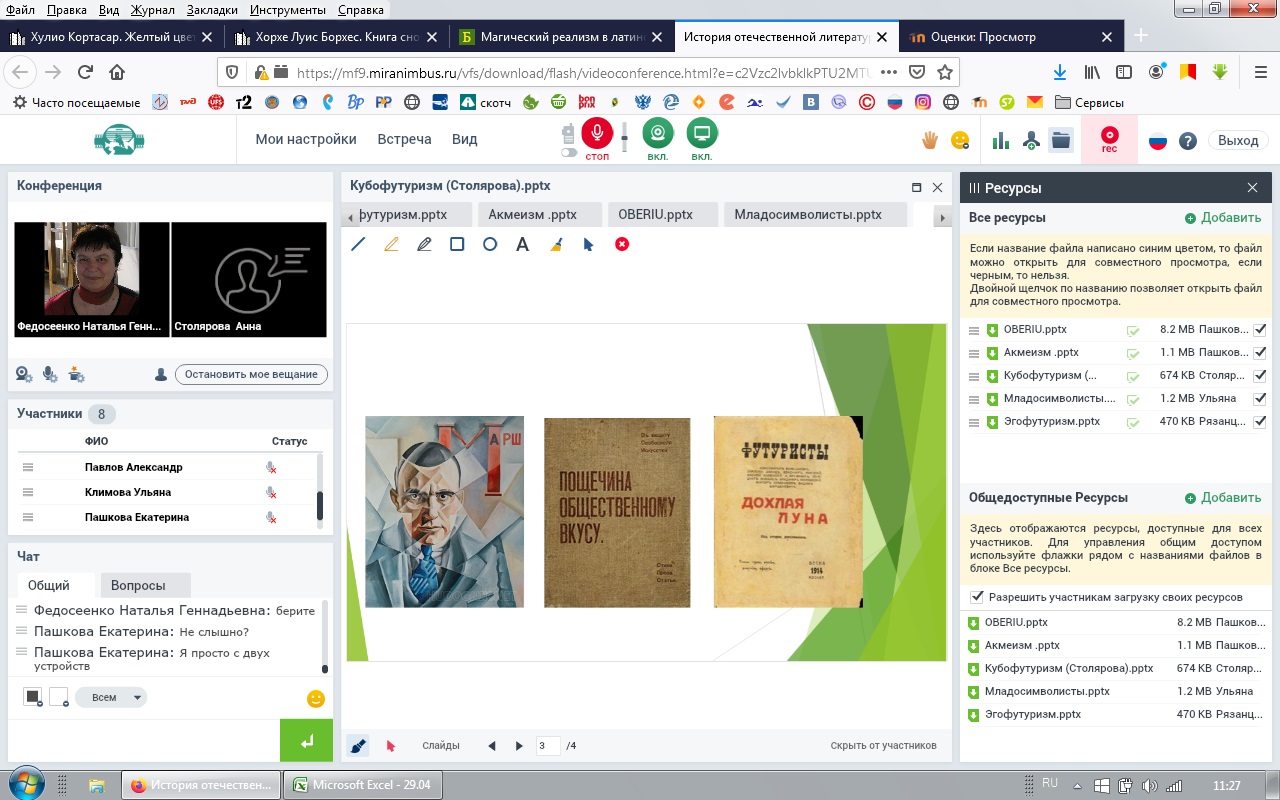Open the 'Встреча' menu

[x=404, y=139]
